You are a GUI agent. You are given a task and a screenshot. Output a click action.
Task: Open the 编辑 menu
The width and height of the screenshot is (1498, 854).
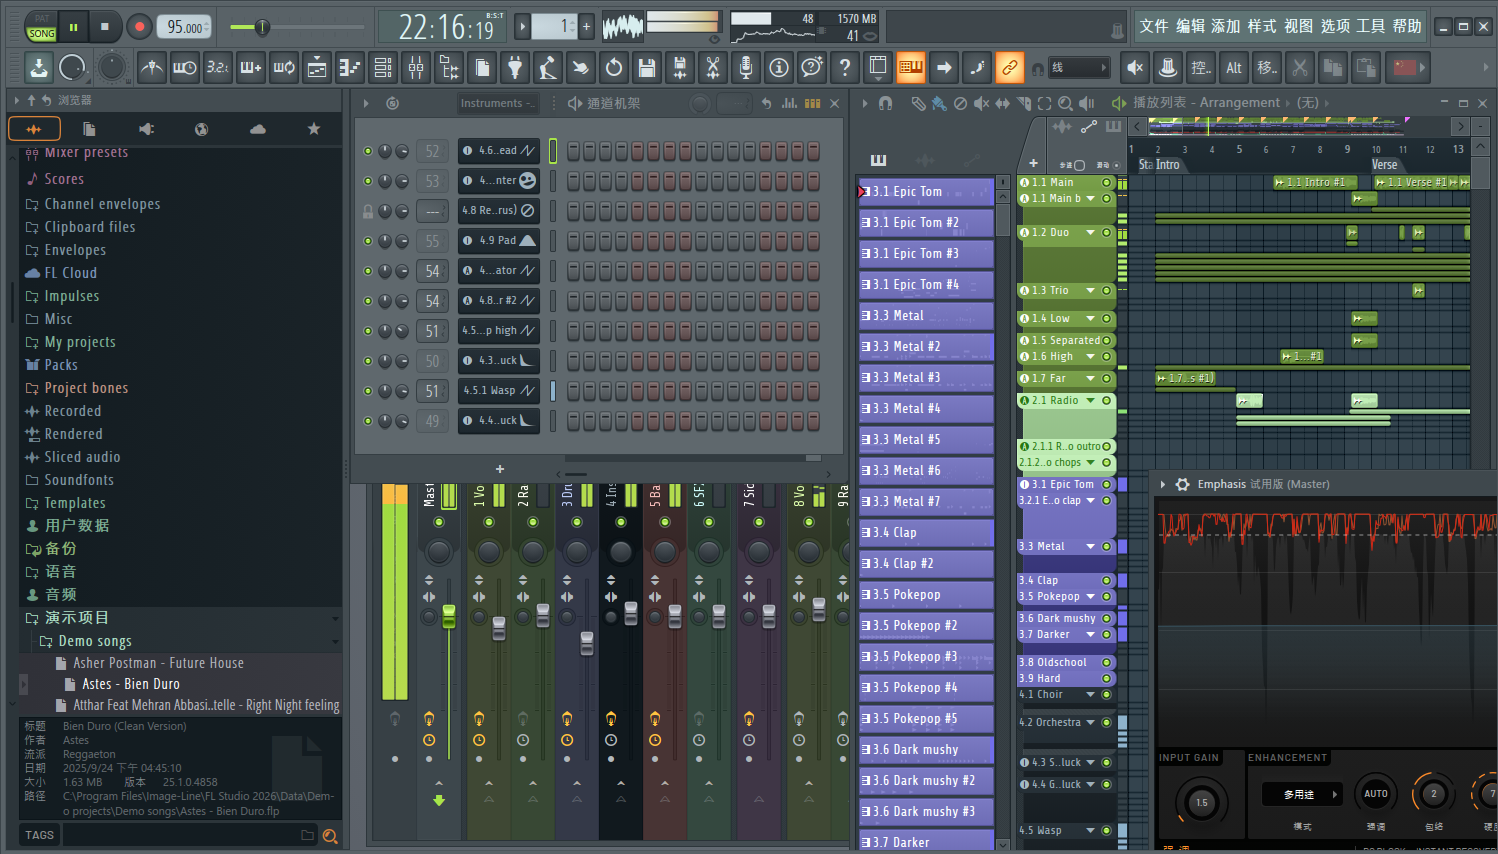click(x=1190, y=26)
